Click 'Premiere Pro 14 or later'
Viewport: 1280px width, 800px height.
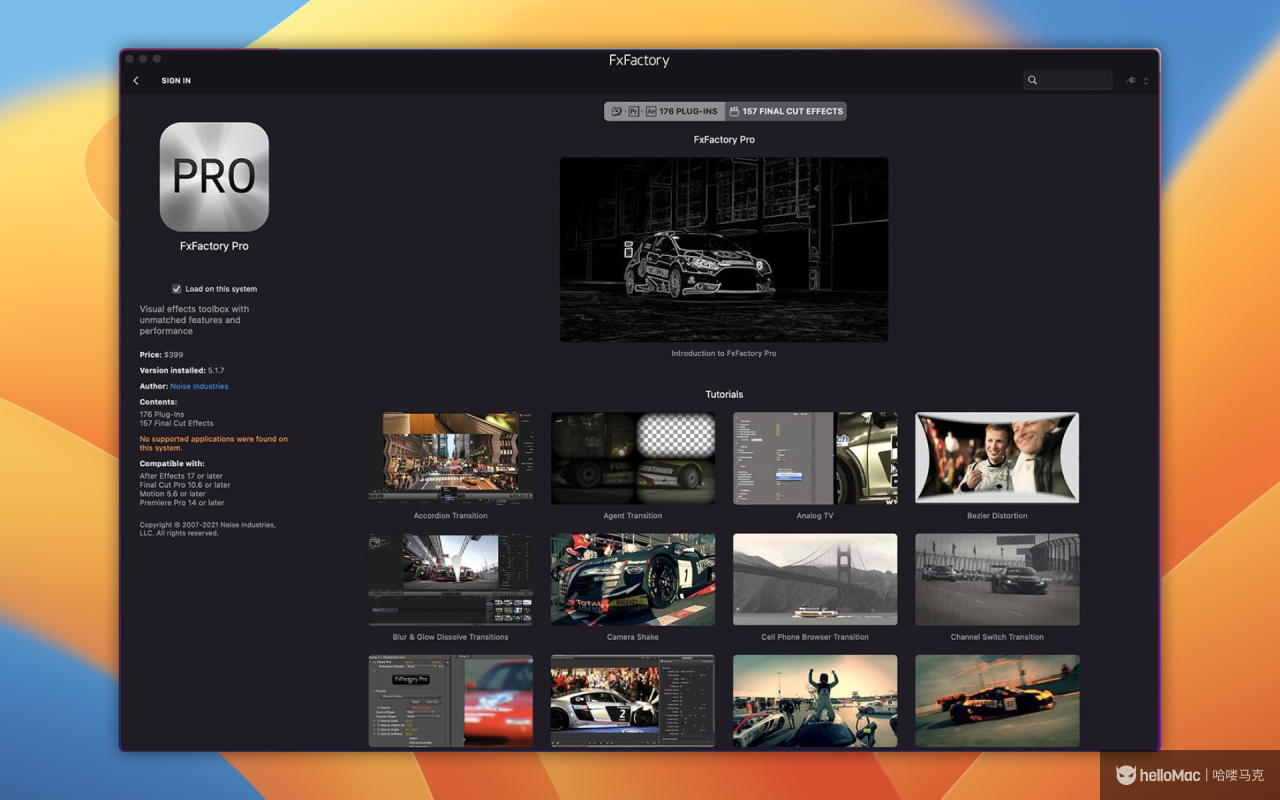(x=182, y=503)
